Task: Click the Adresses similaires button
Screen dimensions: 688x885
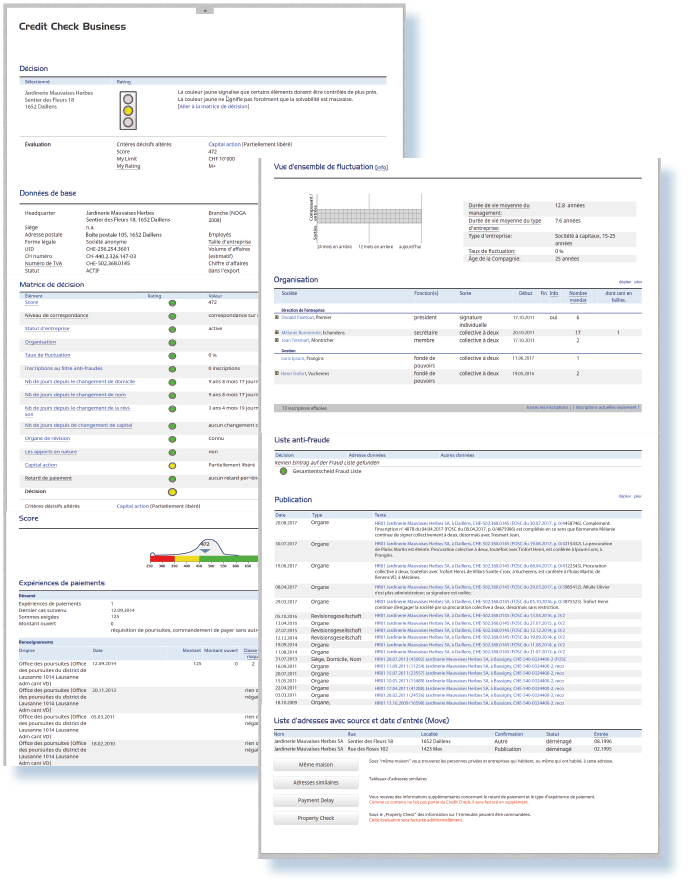Action: (315, 783)
